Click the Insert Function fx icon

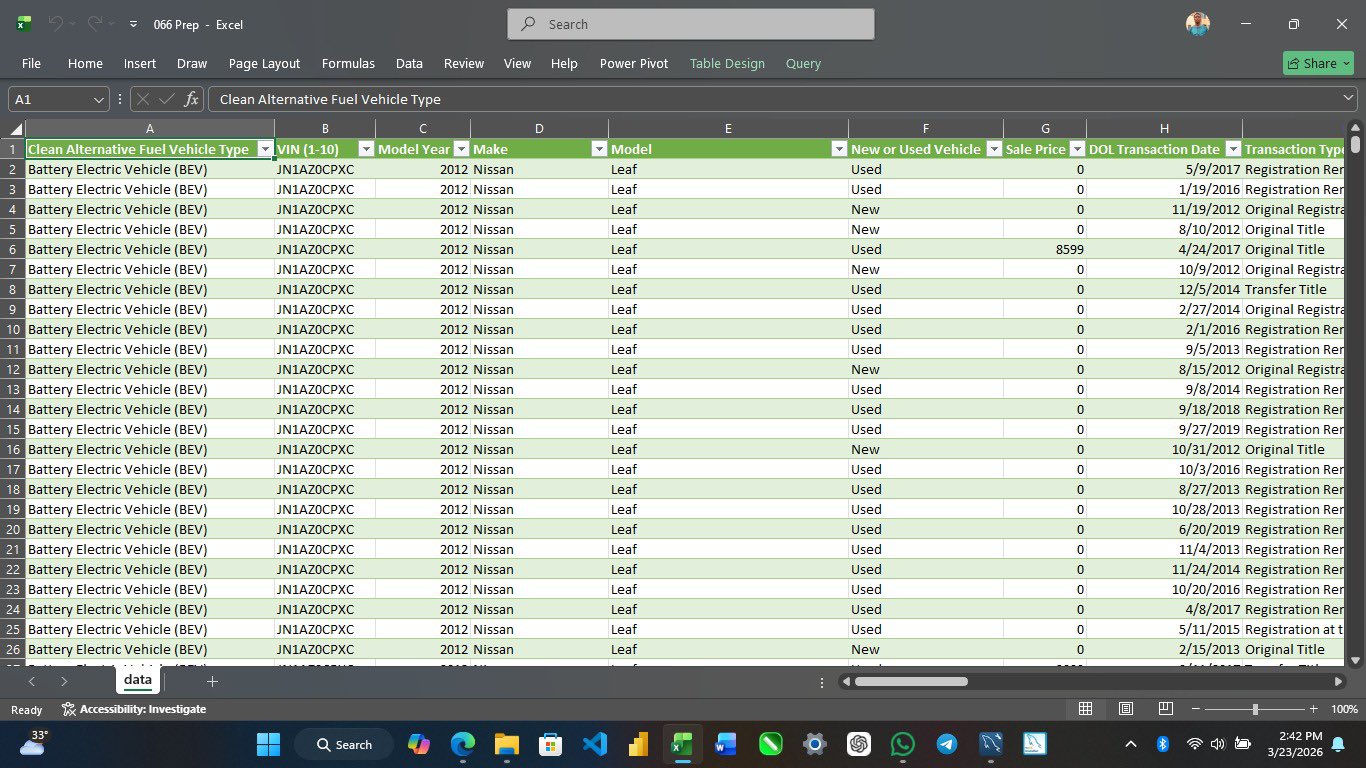click(191, 99)
